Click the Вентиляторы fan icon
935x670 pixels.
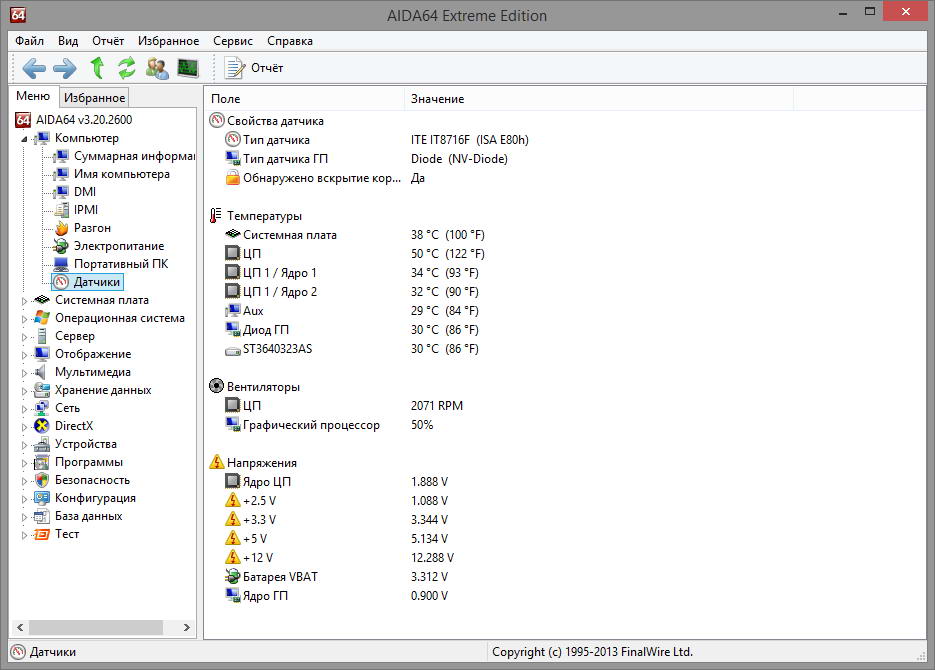click(x=216, y=386)
